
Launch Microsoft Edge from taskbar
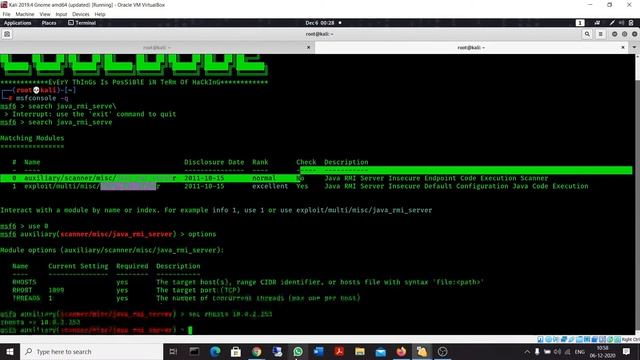click(215, 351)
